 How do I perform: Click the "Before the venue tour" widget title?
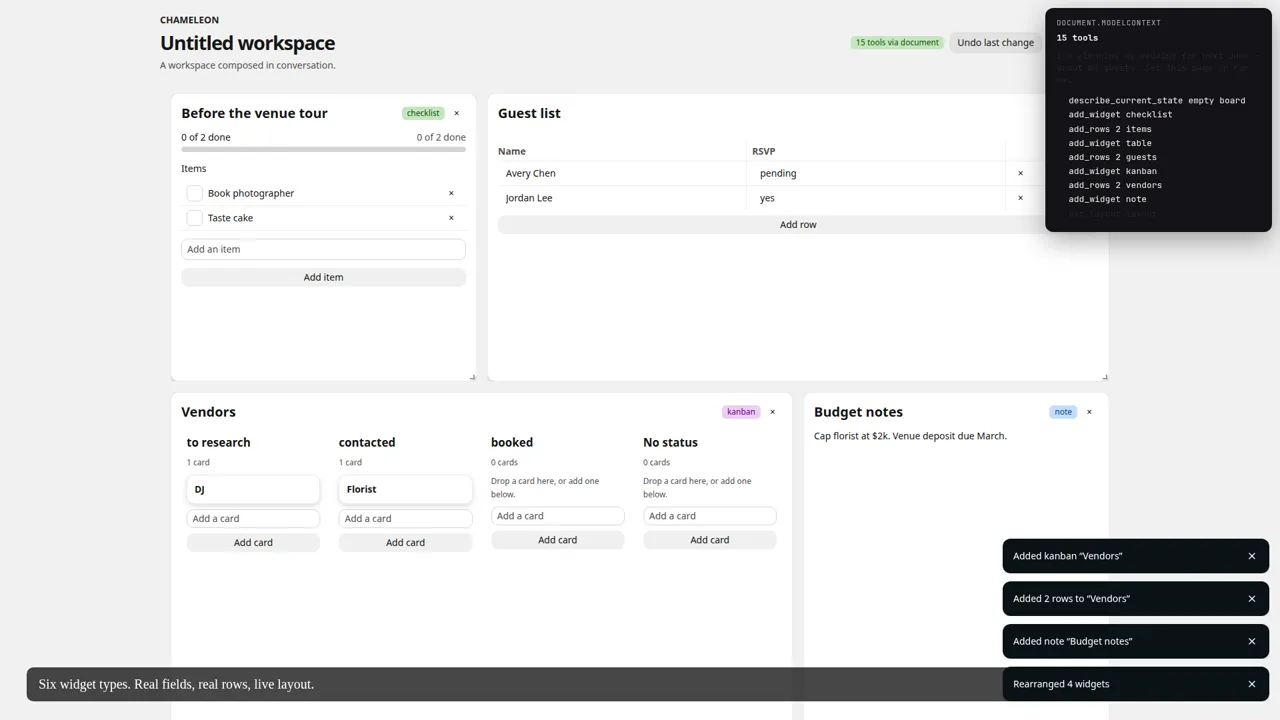[x=254, y=113]
